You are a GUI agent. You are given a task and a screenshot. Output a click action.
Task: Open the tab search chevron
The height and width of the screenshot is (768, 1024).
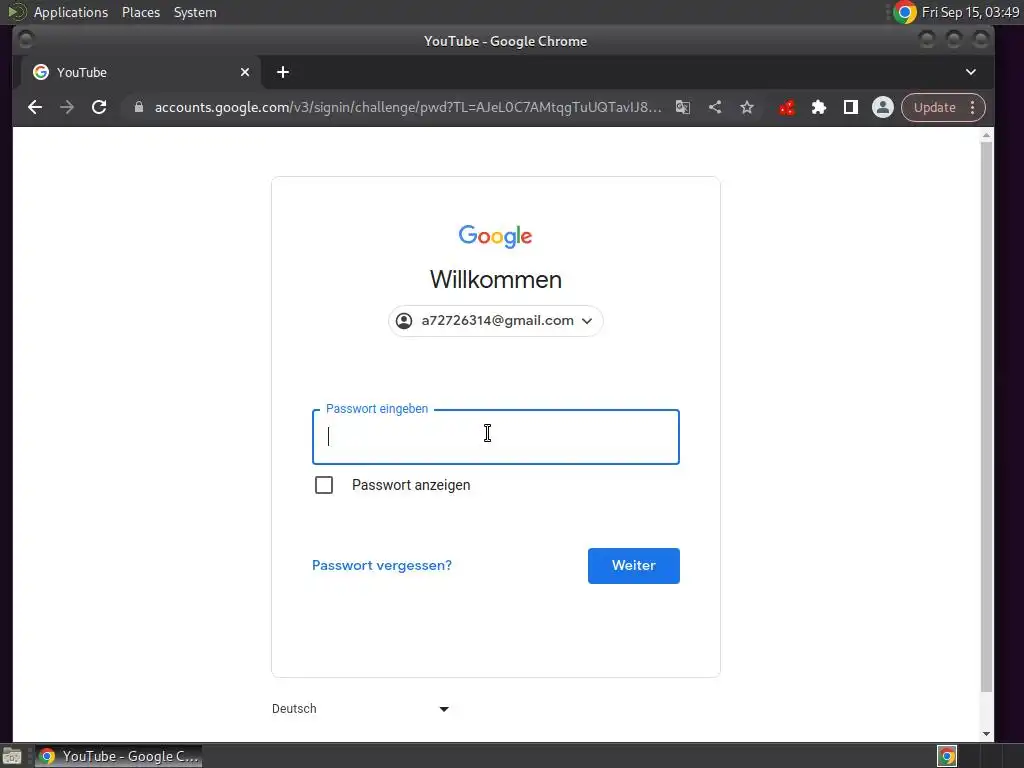point(971,72)
